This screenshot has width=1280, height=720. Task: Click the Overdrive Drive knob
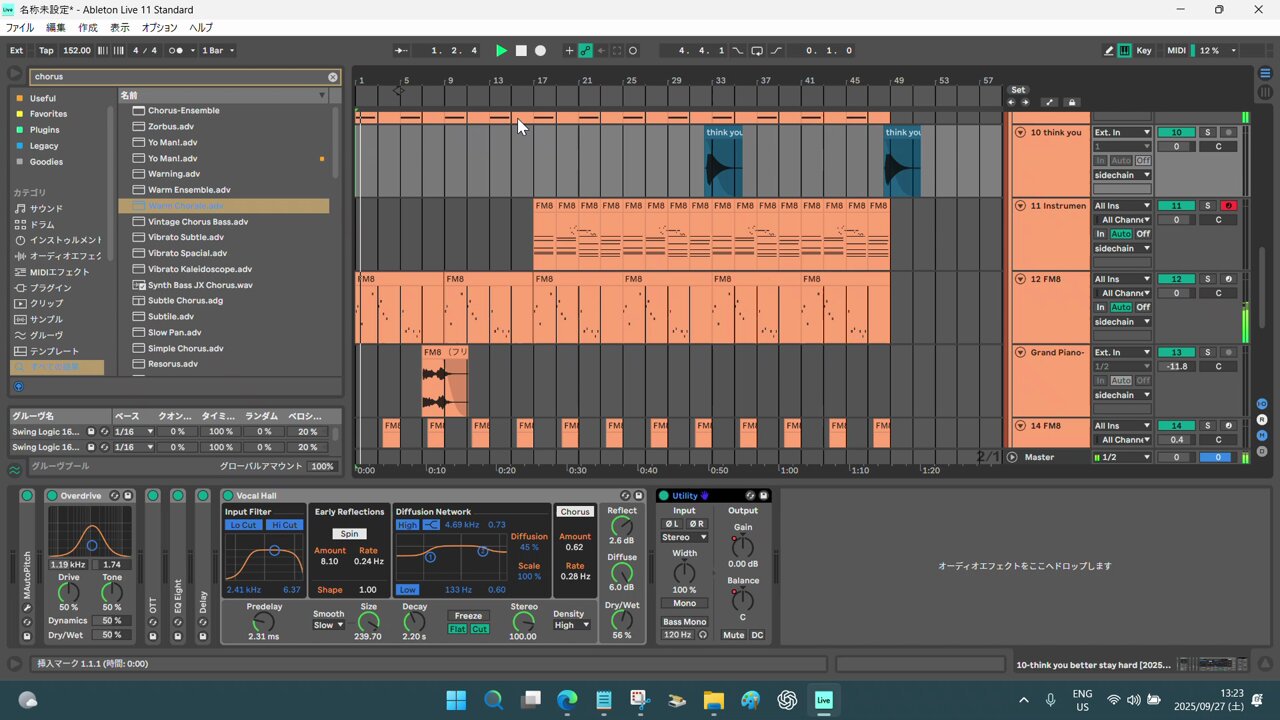pyautogui.click(x=69, y=592)
